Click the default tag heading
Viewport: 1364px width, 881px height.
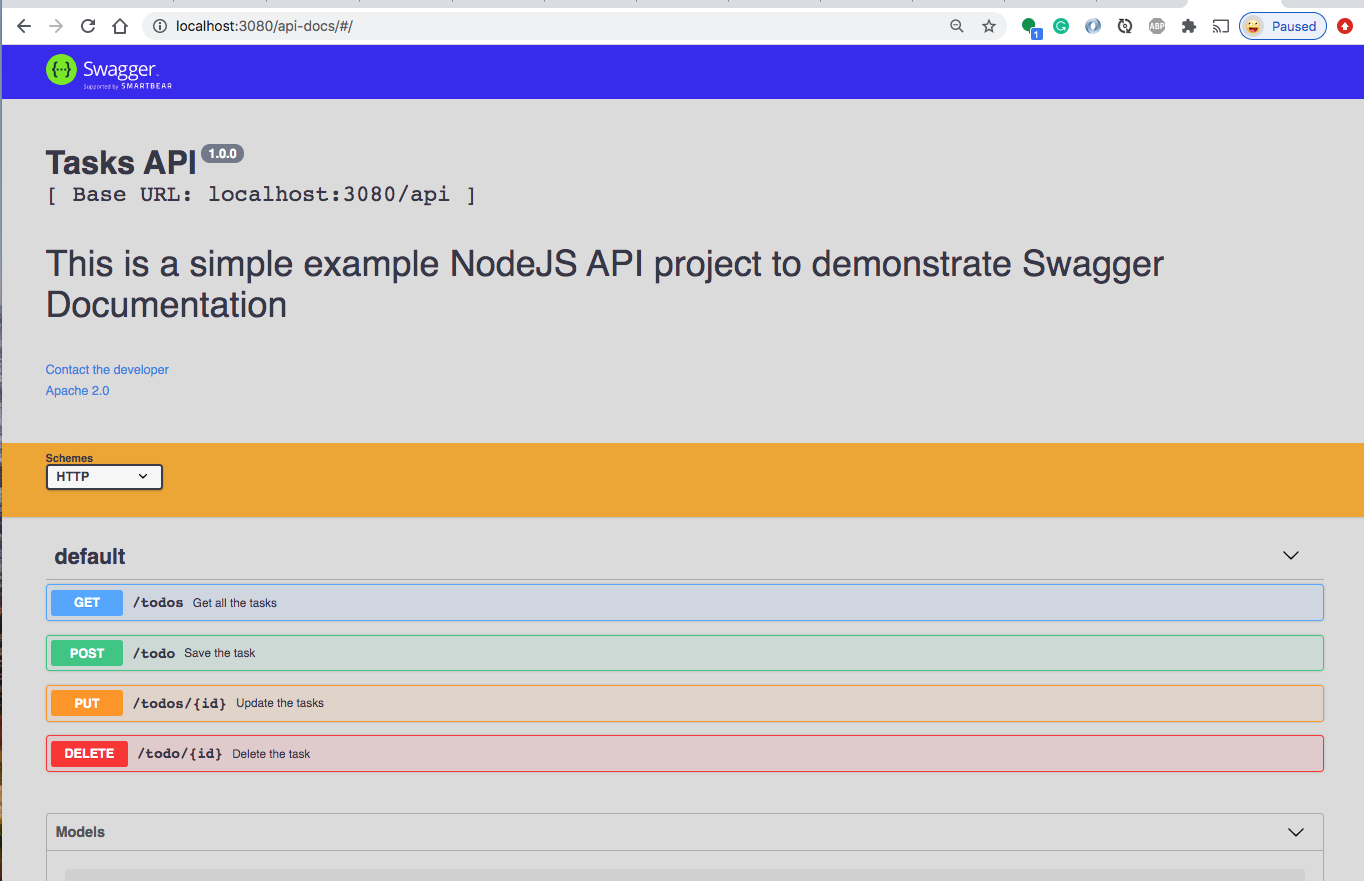(90, 556)
